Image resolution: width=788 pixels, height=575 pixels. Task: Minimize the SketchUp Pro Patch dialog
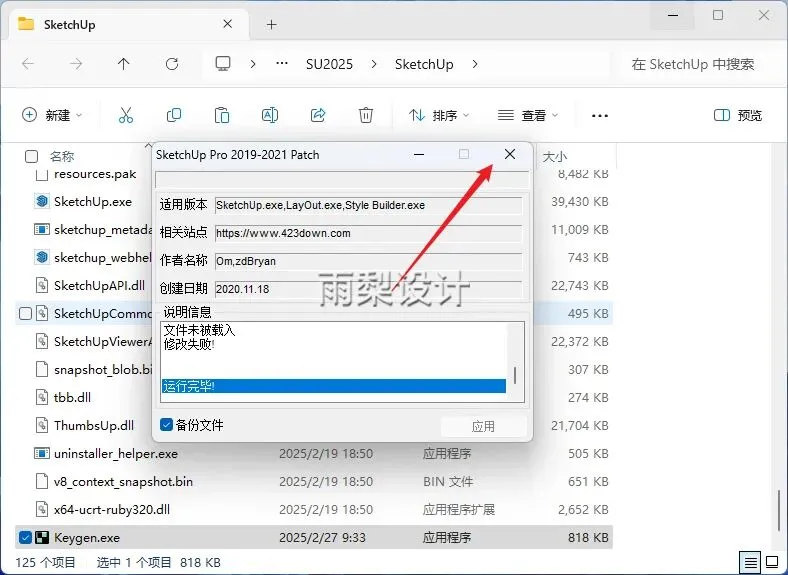point(419,154)
